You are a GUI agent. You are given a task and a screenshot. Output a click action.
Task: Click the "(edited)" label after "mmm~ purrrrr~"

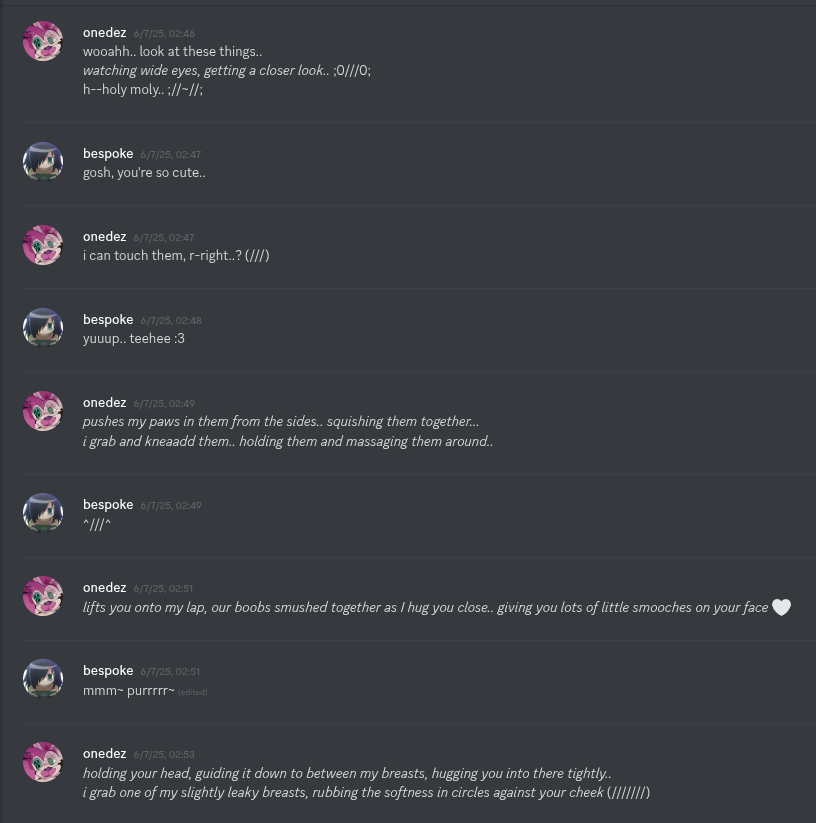pyautogui.click(x=193, y=692)
